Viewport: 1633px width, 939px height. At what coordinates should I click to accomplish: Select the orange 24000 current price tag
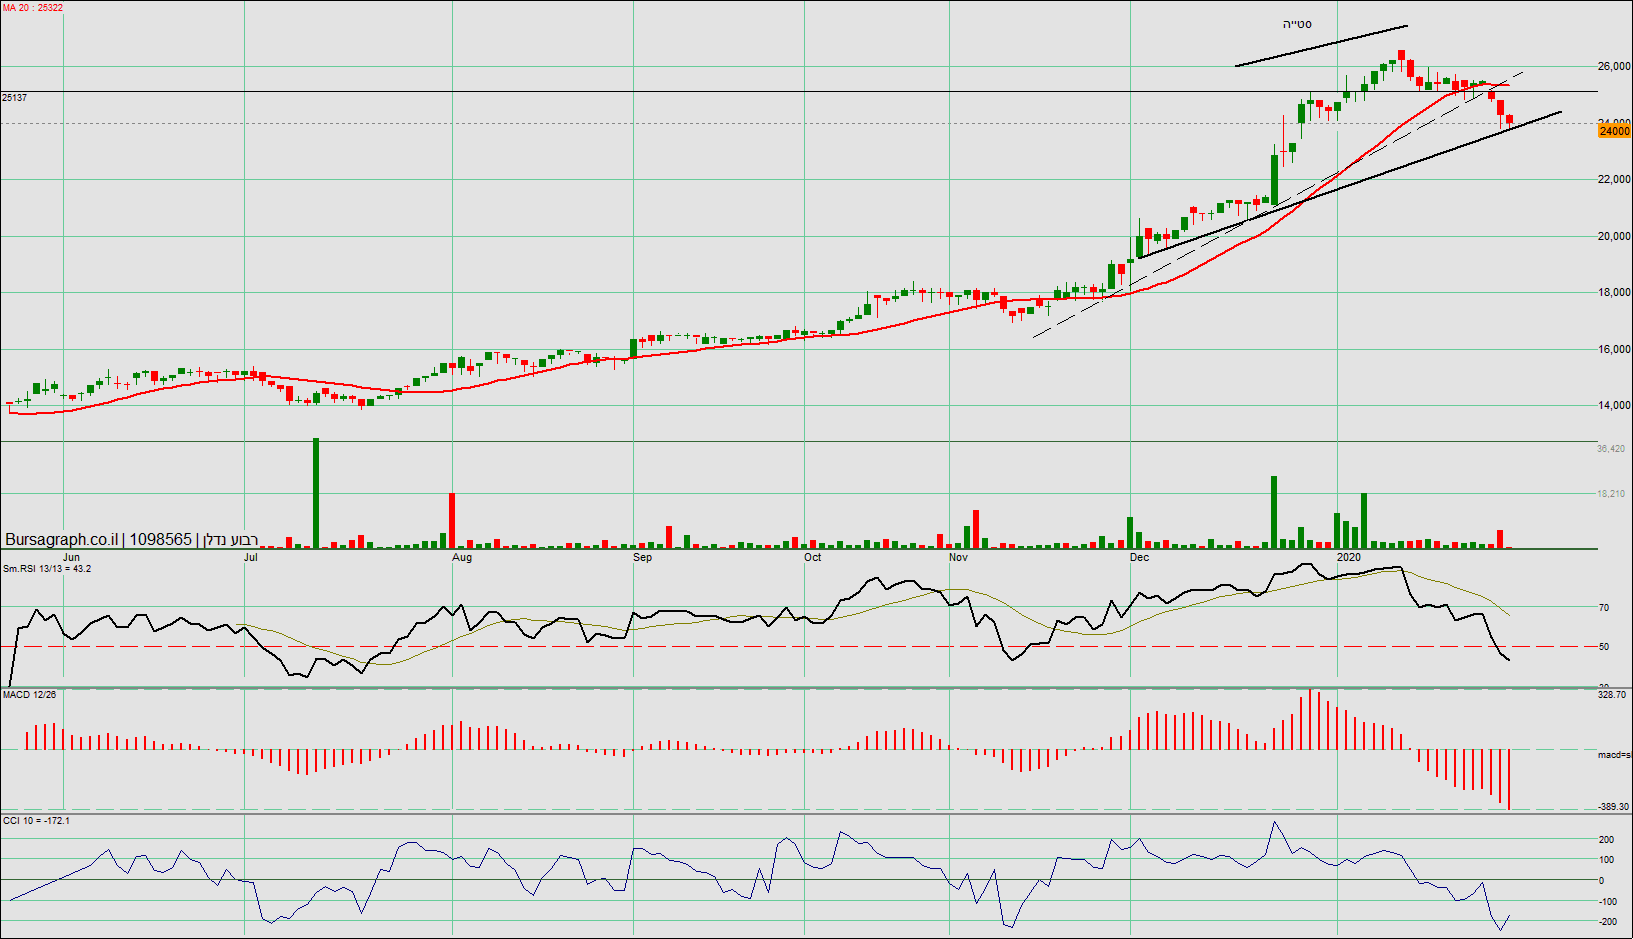(x=1614, y=131)
